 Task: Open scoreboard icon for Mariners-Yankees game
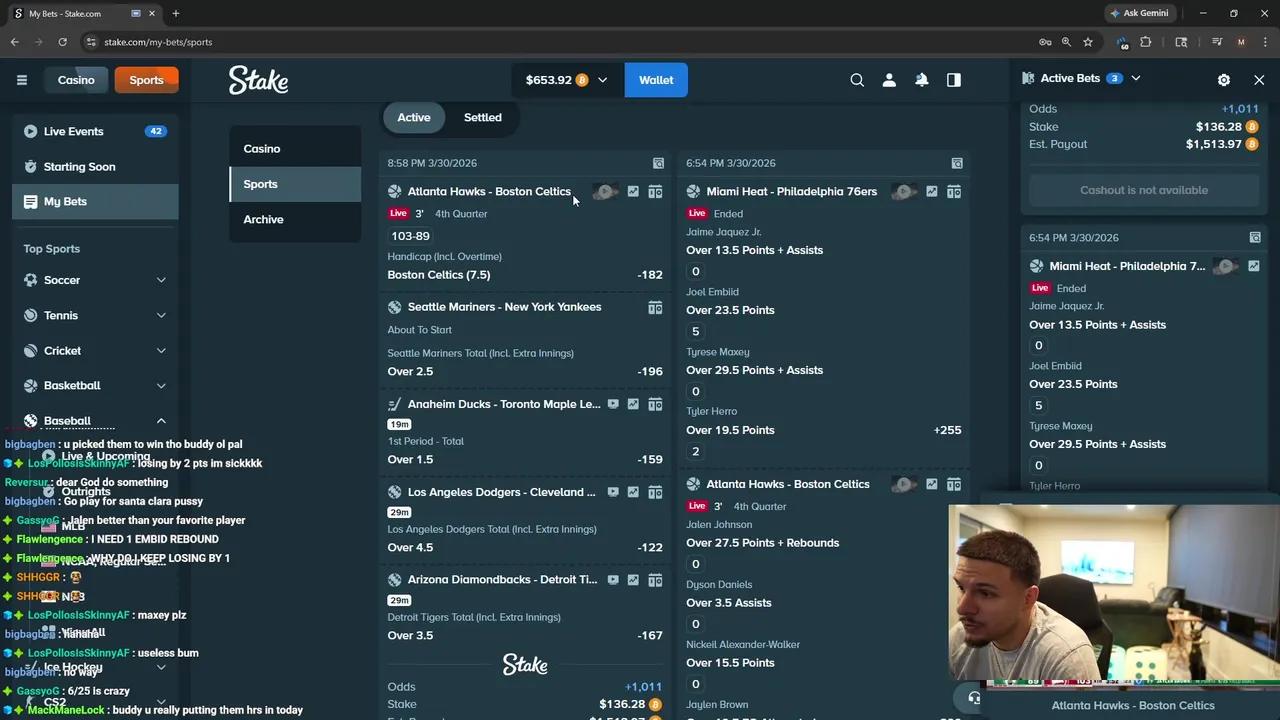[x=655, y=307]
